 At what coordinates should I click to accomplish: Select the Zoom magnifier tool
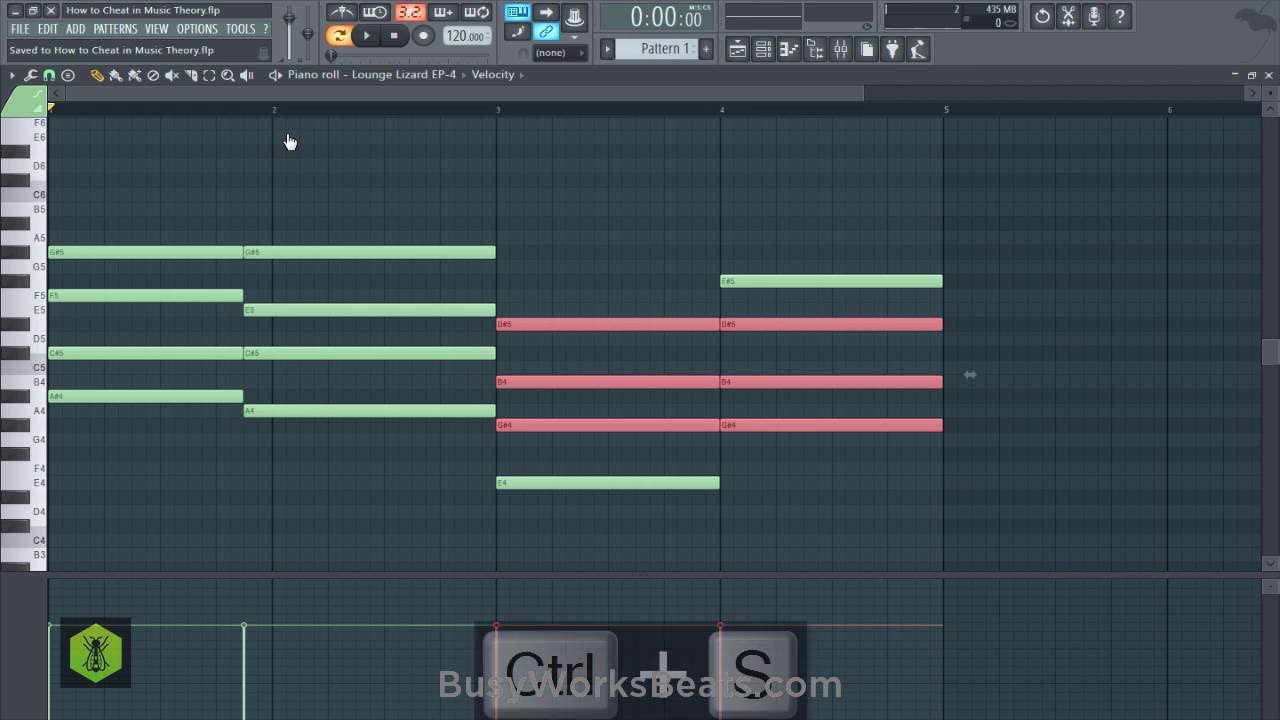(x=228, y=75)
